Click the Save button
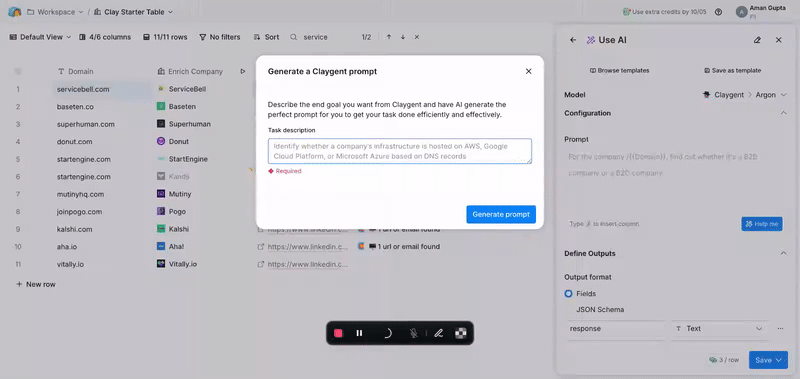This screenshot has height=379, width=800. (x=768, y=360)
